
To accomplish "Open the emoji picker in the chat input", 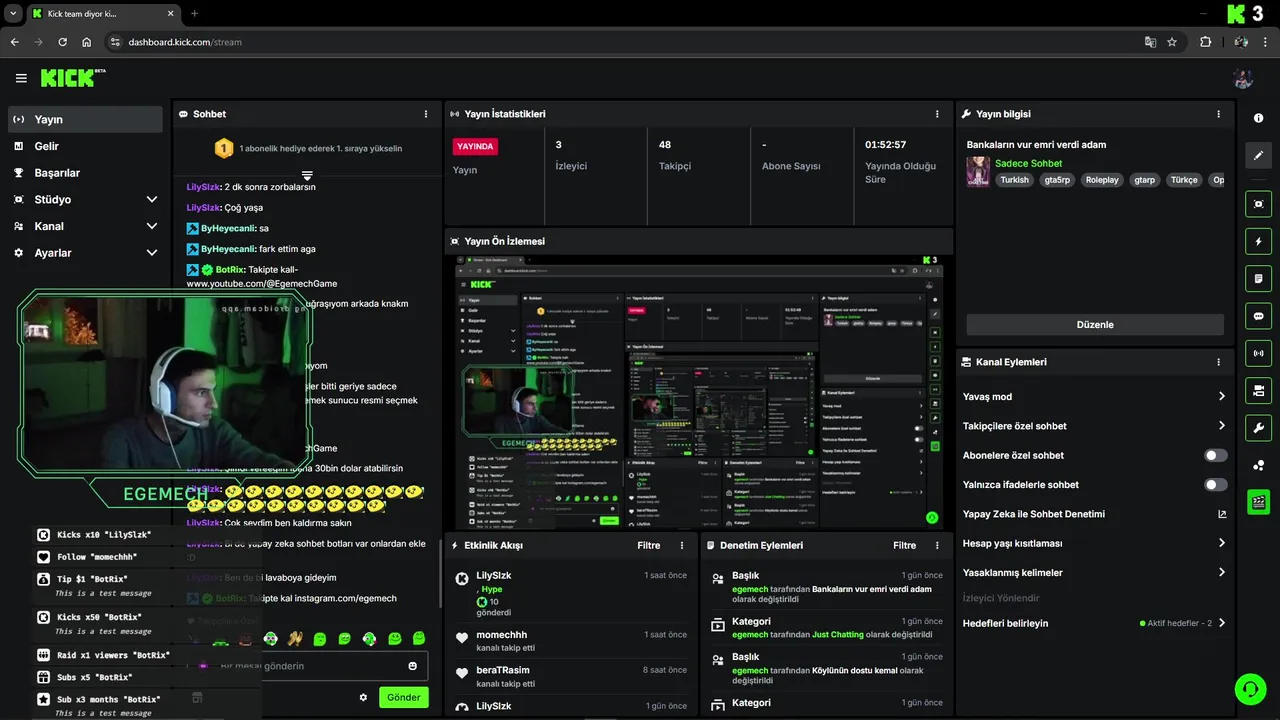I will 412,666.
